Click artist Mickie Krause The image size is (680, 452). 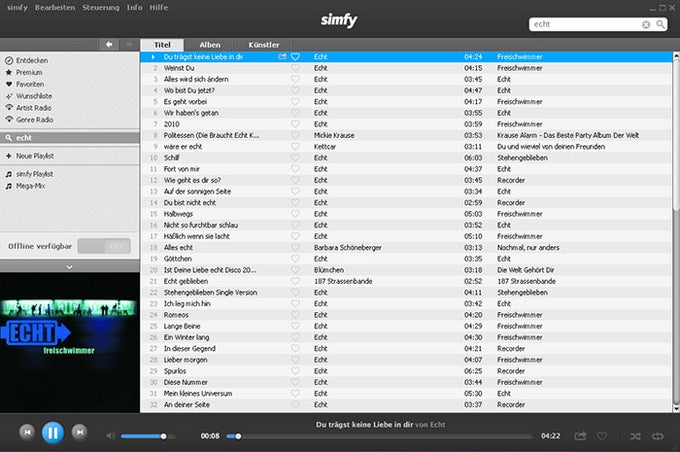click(334, 135)
